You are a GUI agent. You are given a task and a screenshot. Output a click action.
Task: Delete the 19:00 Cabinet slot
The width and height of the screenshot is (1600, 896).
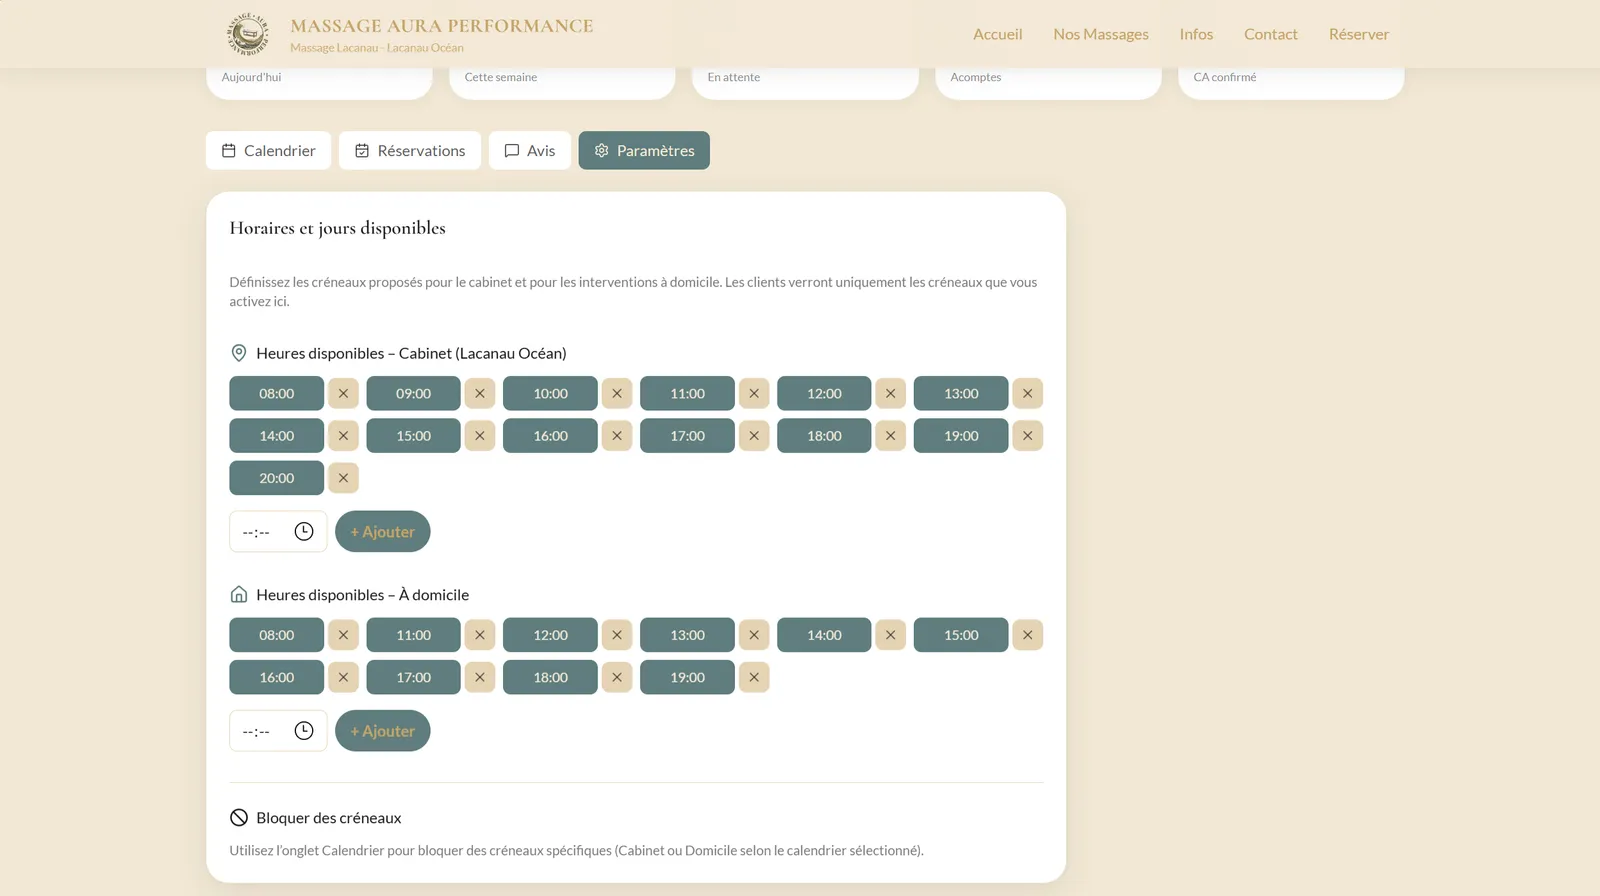[1028, 436]
